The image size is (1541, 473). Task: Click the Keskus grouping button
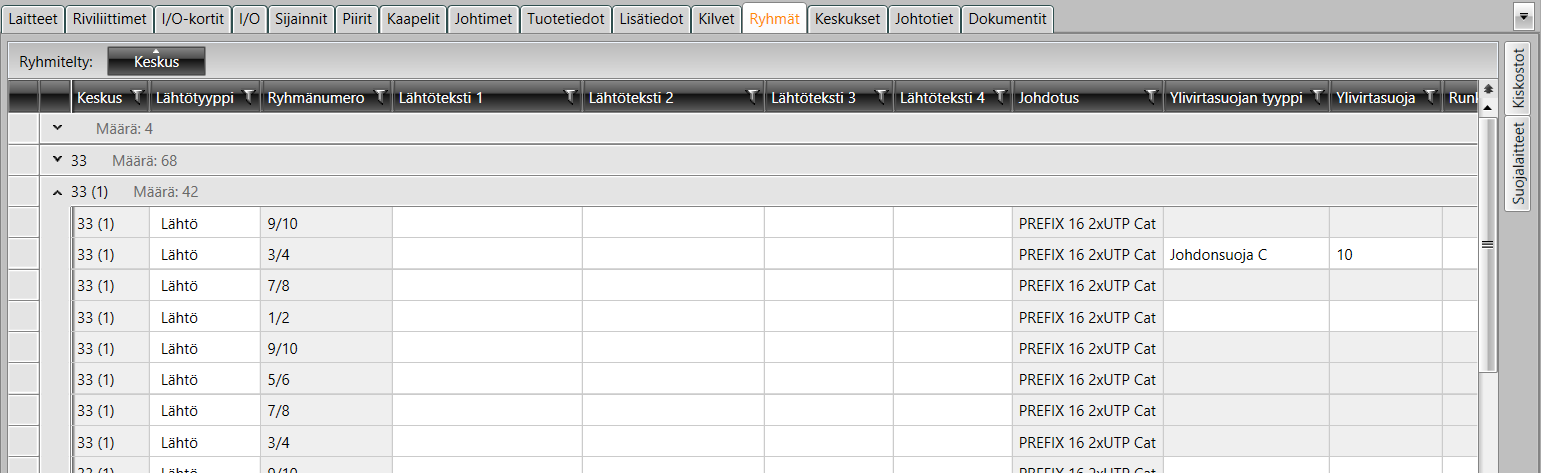156,62
